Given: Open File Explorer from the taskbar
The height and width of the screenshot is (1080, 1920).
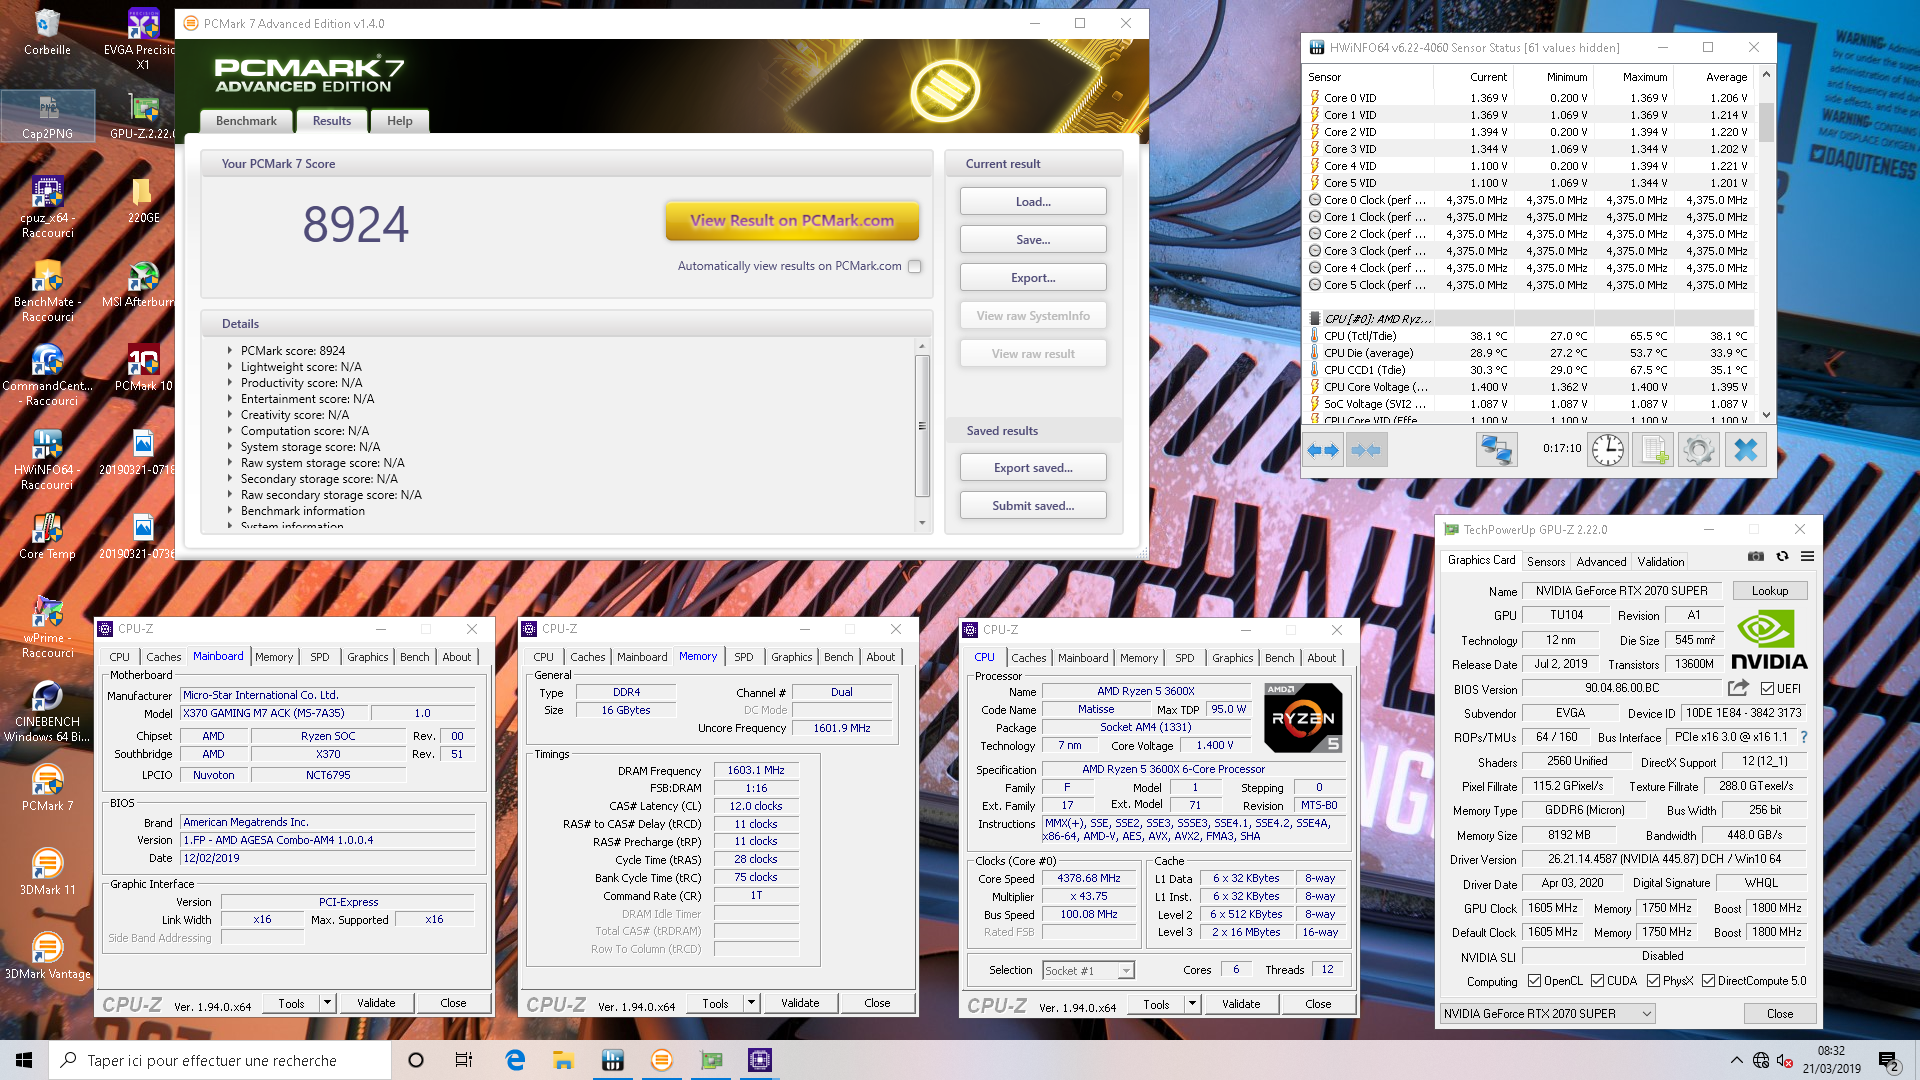Looking at the screenshot, I should (x=563, y=1060).
